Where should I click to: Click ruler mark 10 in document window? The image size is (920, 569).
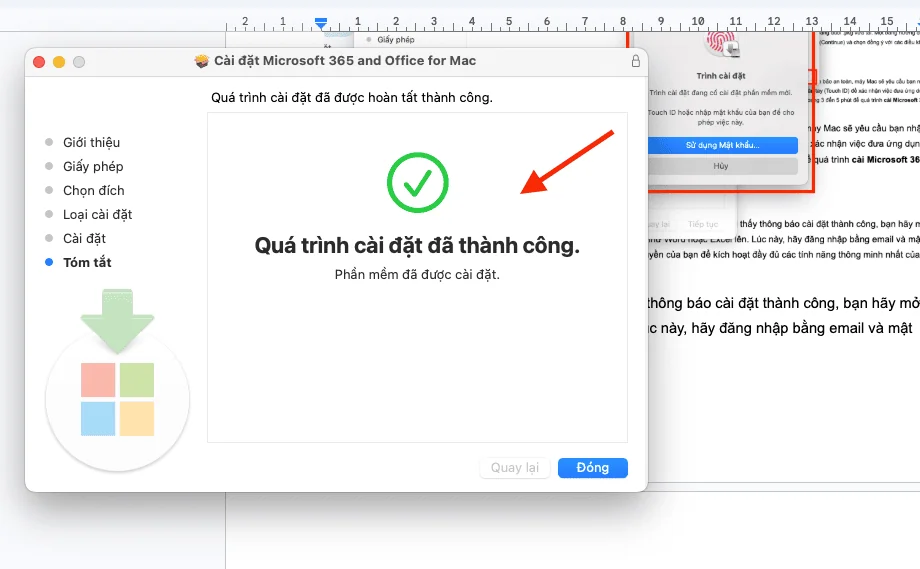point(698,21)
